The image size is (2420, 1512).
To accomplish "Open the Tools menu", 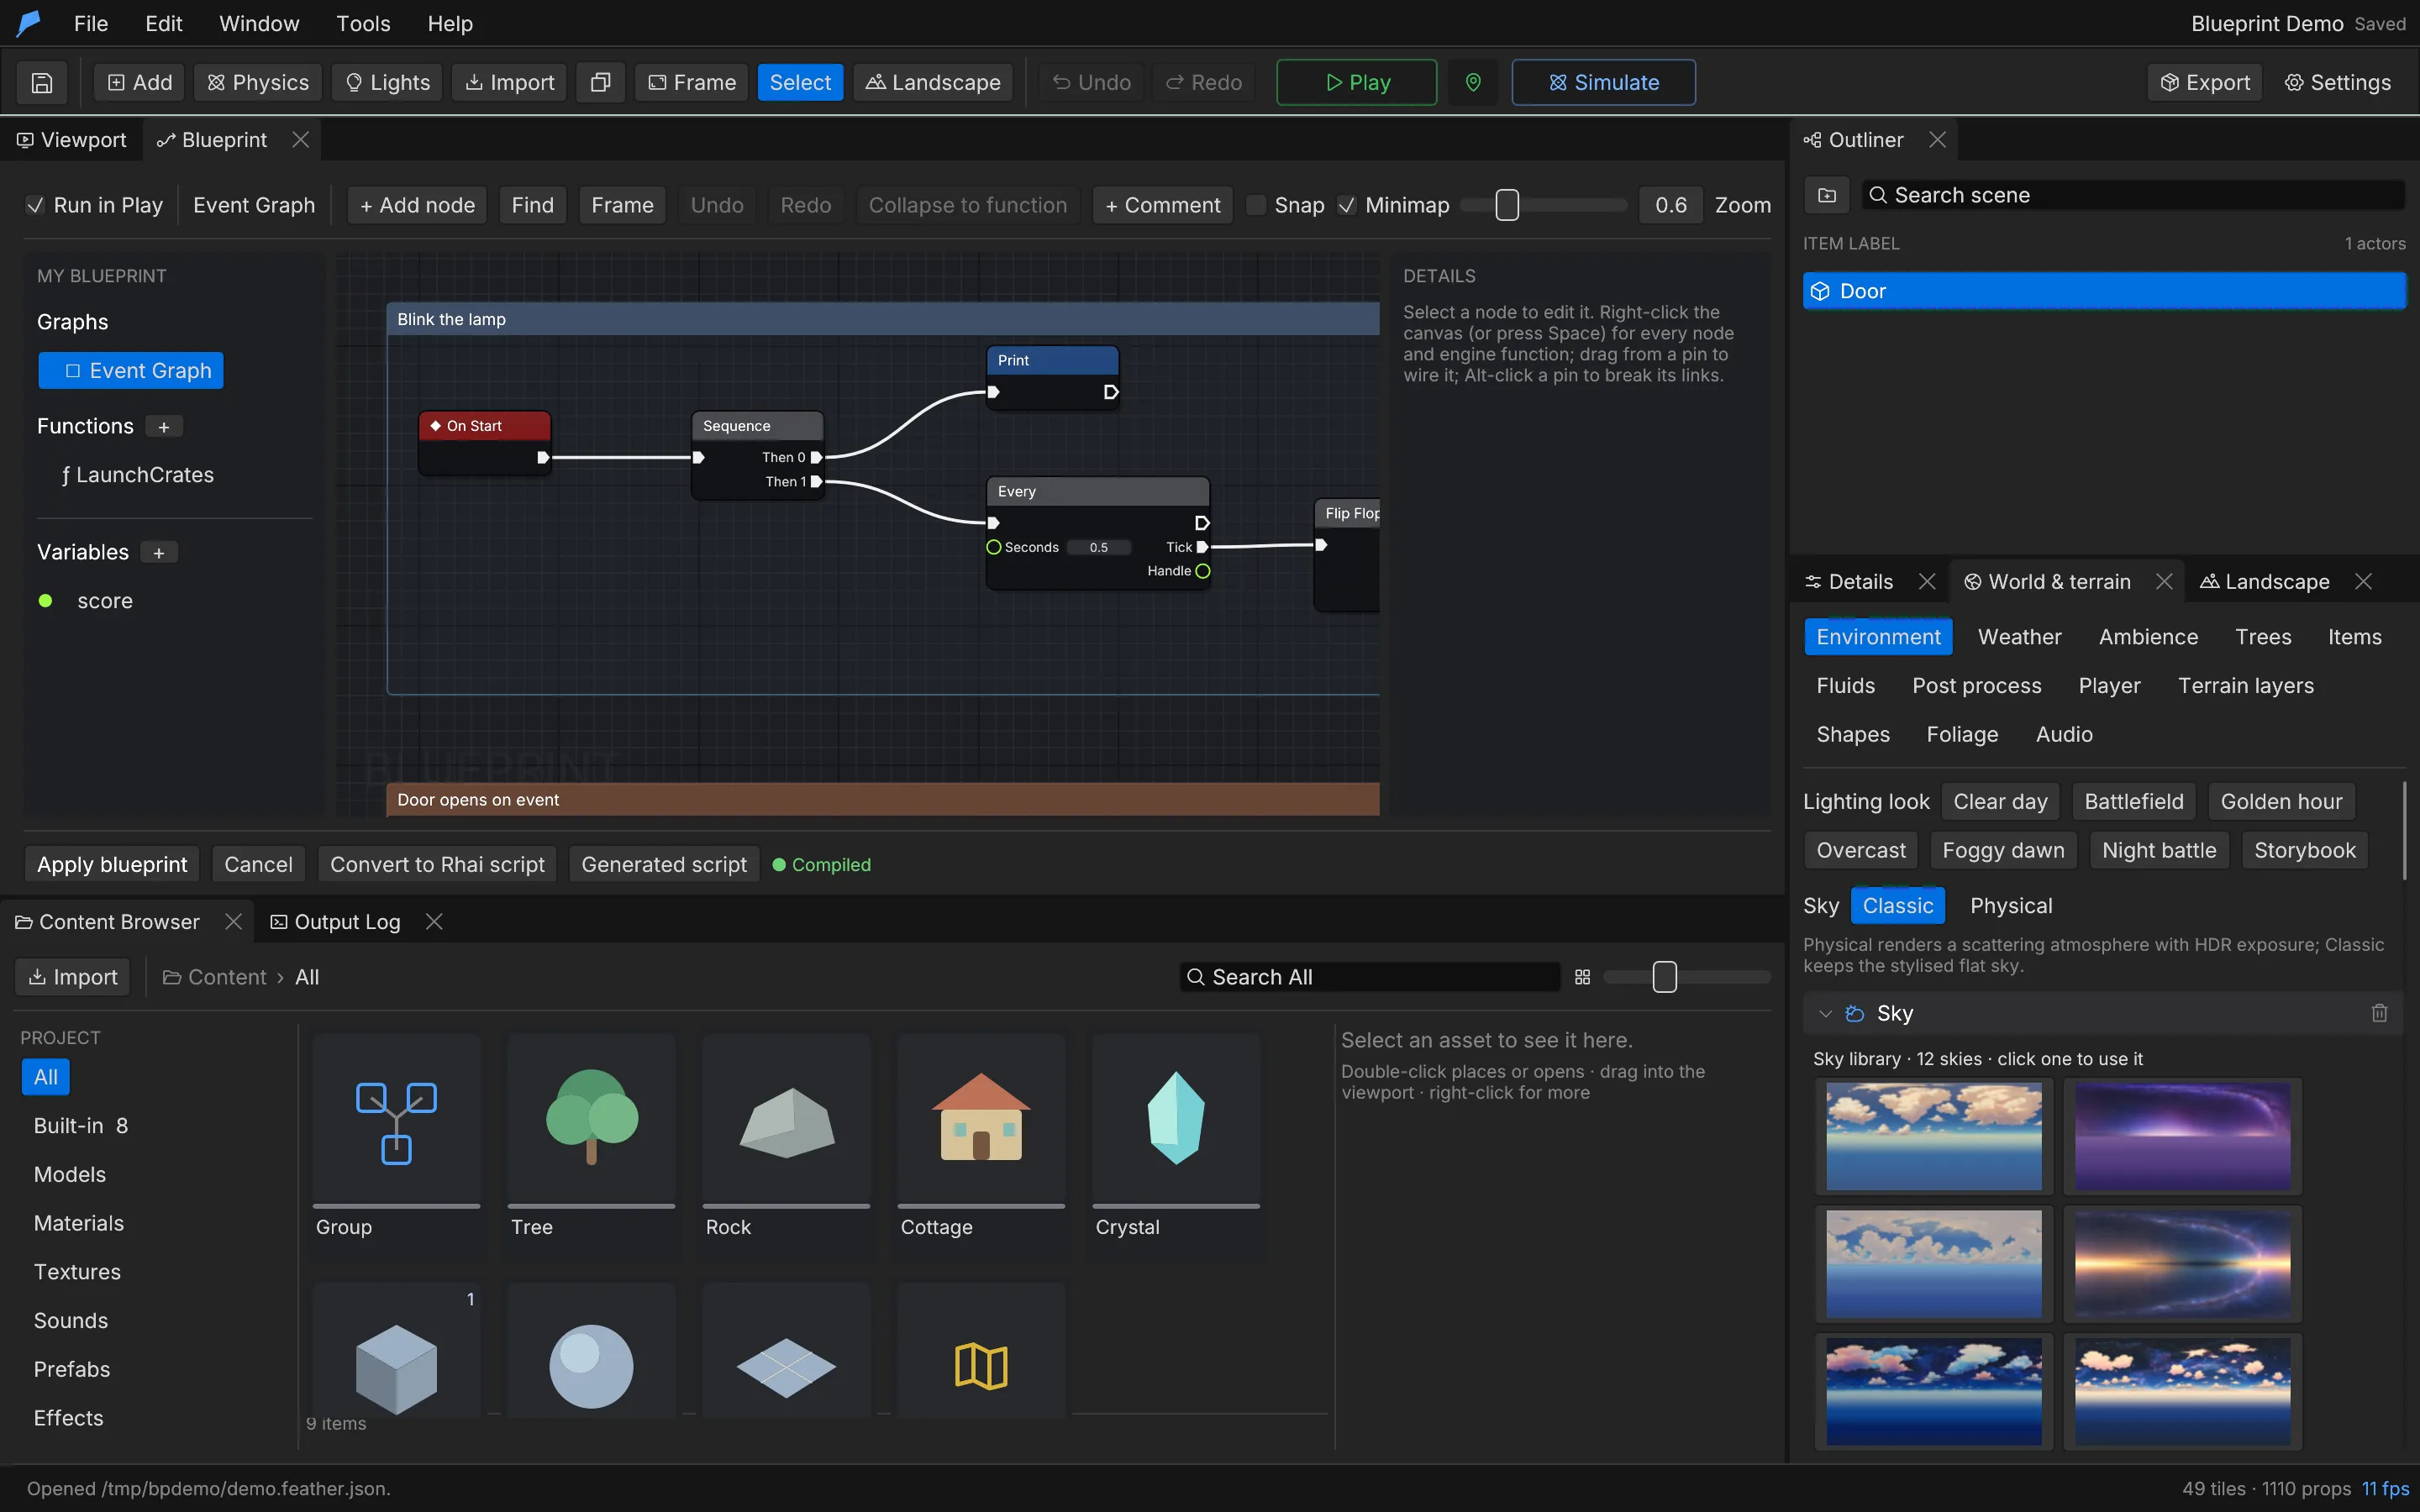I will 363,23.
